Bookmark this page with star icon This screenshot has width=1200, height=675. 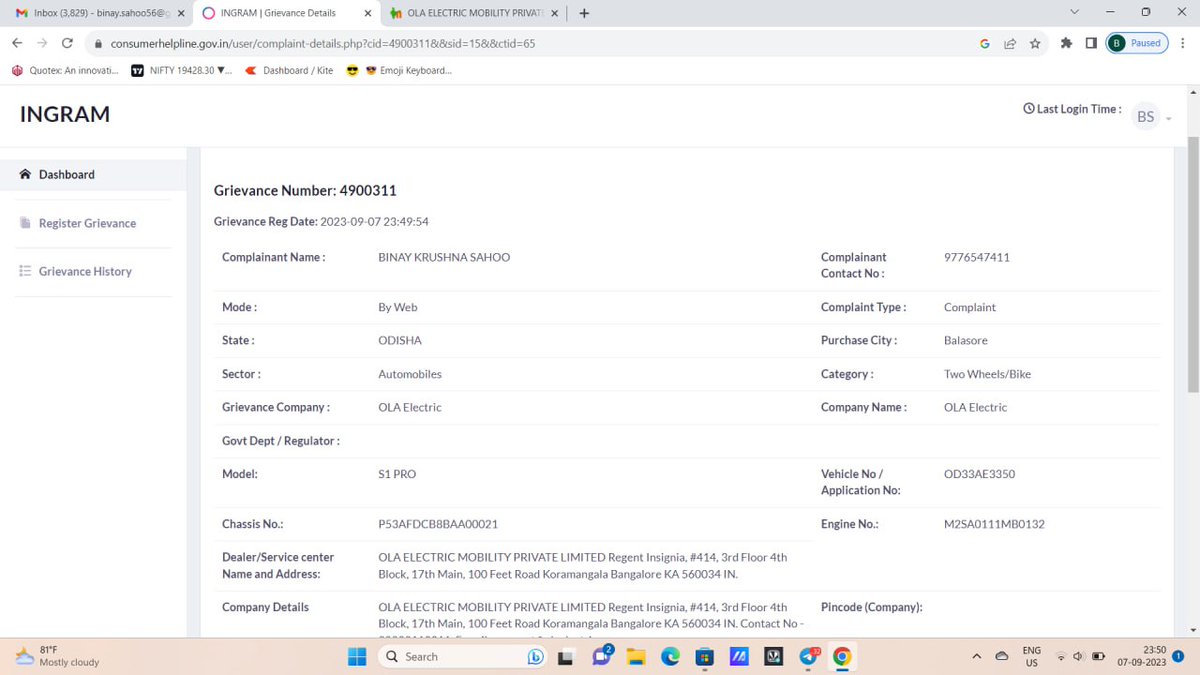click(1035, 43)
